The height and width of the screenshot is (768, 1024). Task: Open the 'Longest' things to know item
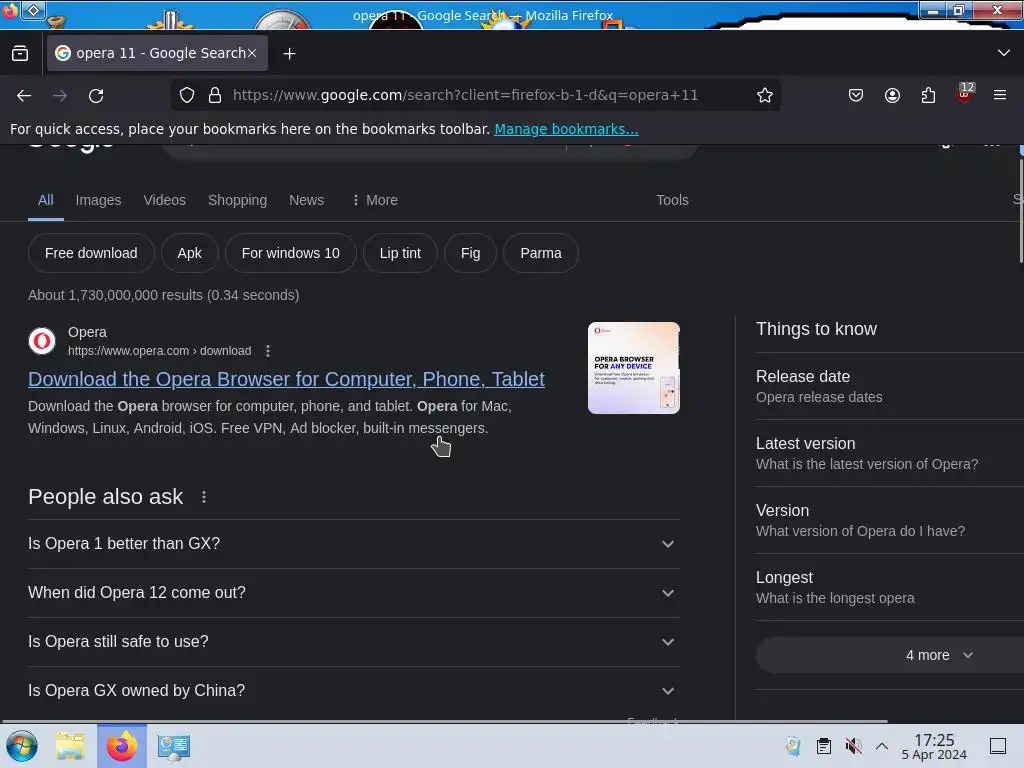[889, 587]
